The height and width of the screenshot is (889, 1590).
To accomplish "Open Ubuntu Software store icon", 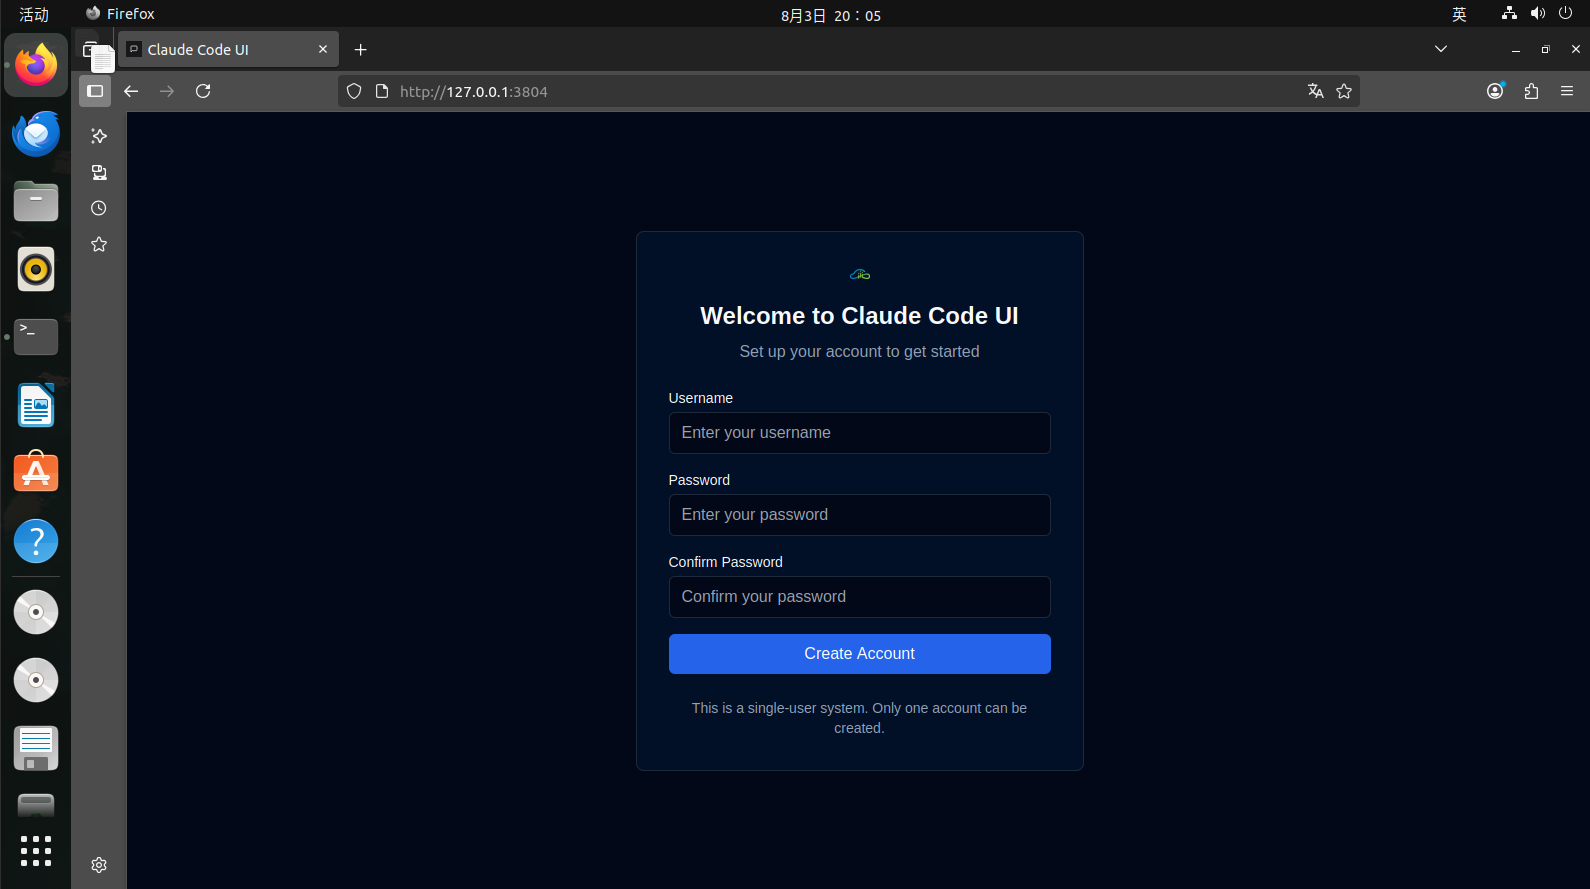I will [36, 473].
